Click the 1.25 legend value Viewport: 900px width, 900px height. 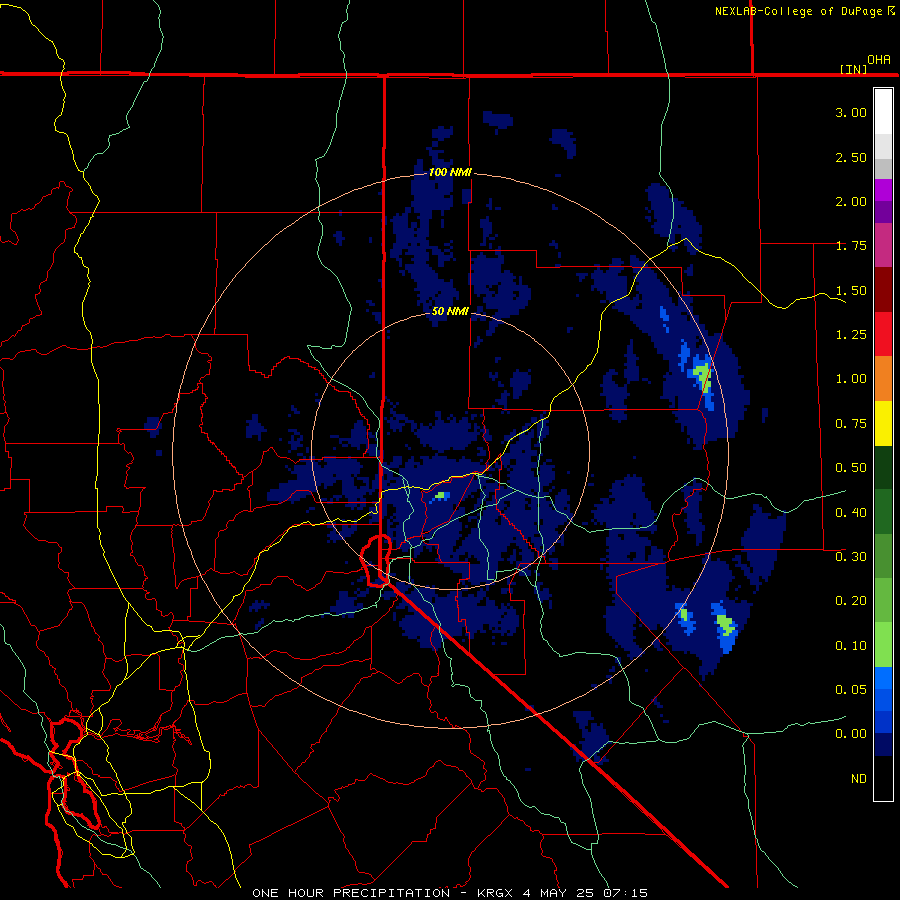(x=851, y=335)
